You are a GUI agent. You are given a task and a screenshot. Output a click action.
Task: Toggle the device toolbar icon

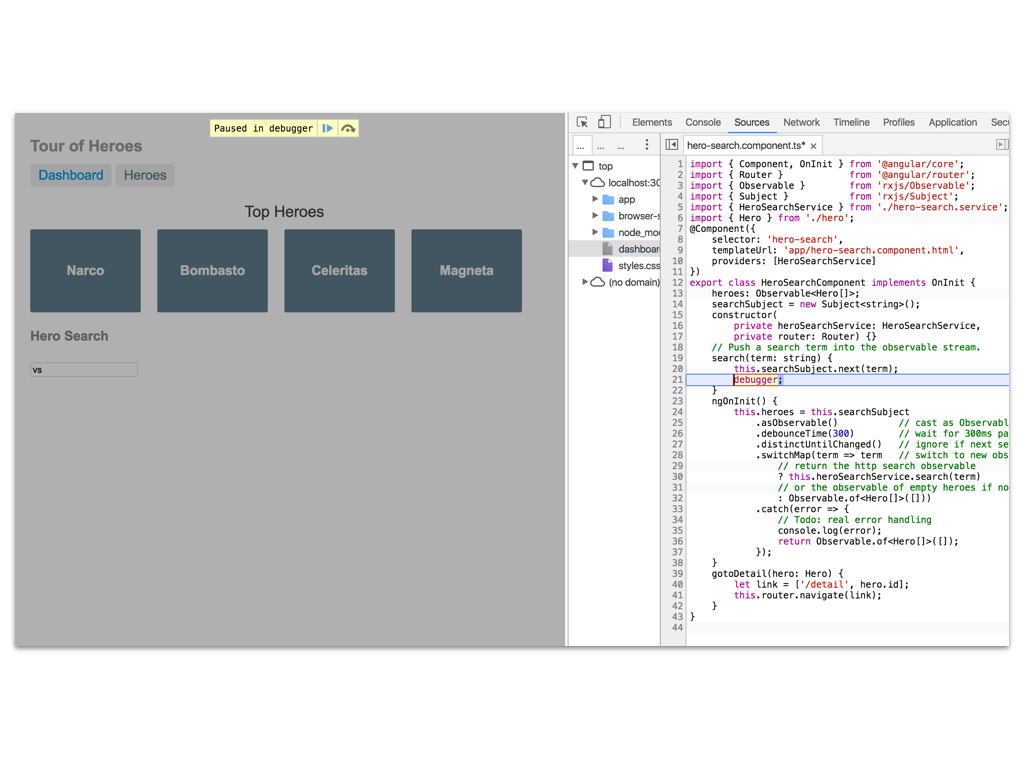click(x=605, y=122)
